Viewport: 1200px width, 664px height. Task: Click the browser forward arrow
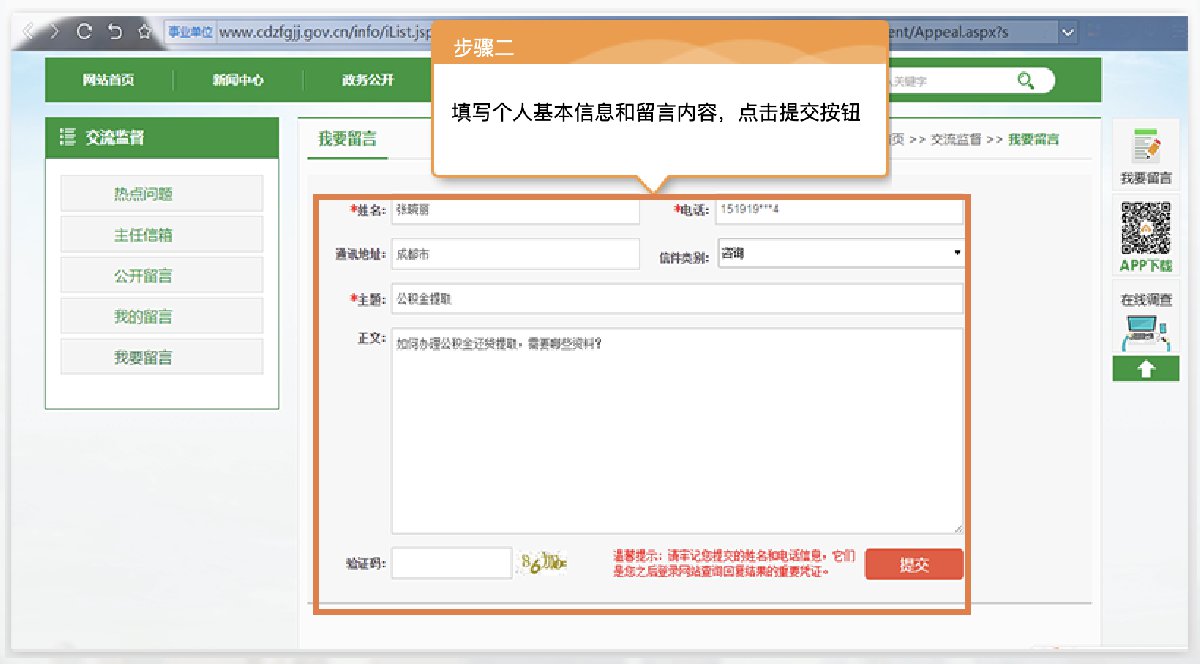click(54, 32)
